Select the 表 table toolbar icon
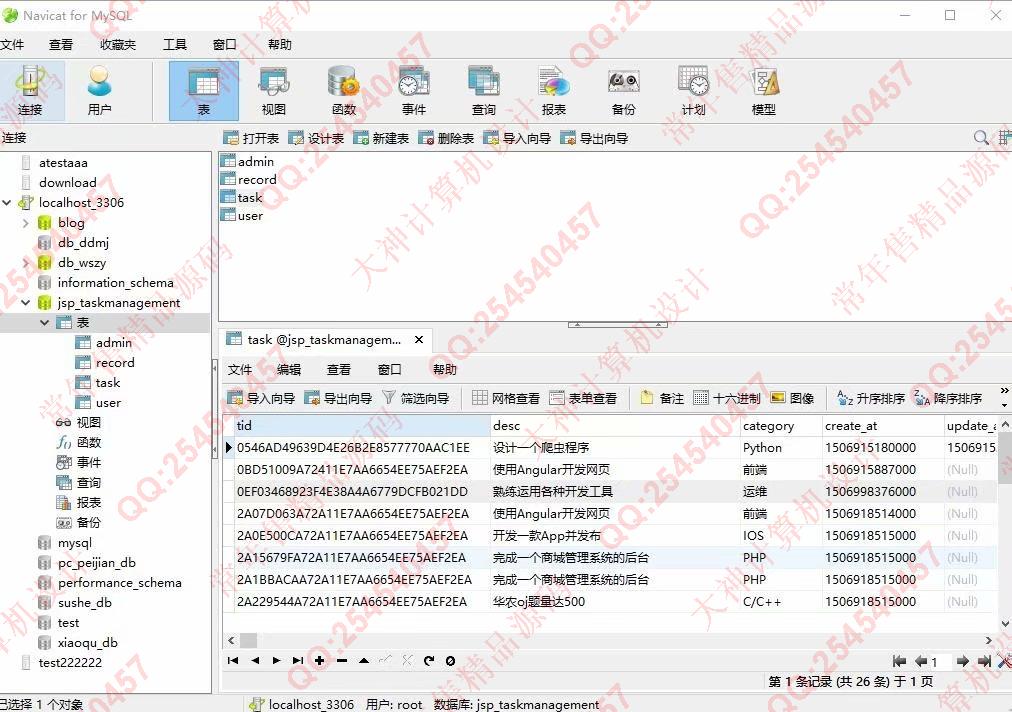The height and width of the screenshot is (712, 1012). pyautogui.click(x=203, y=90)
